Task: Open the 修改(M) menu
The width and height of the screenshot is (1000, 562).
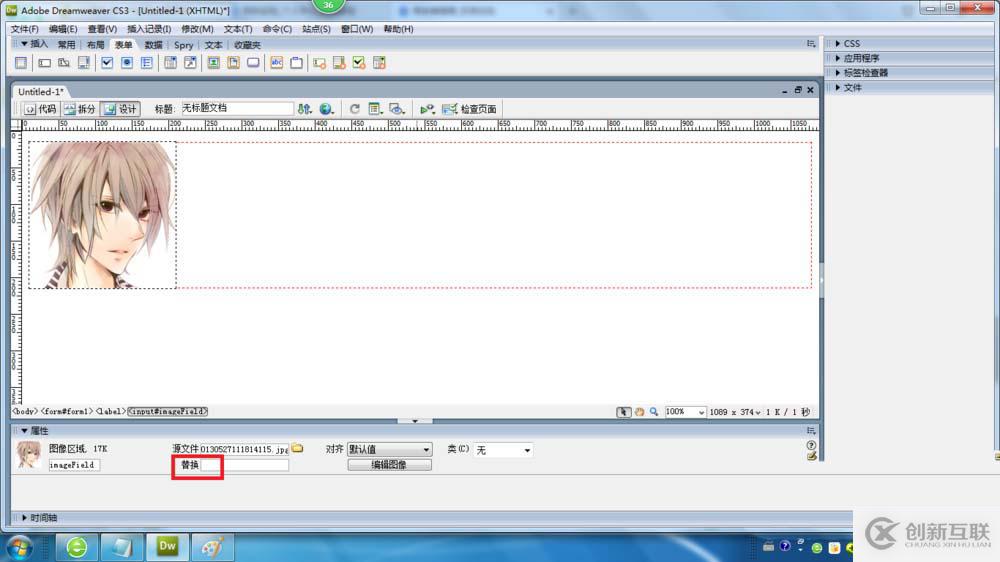Action: (198, 29)
